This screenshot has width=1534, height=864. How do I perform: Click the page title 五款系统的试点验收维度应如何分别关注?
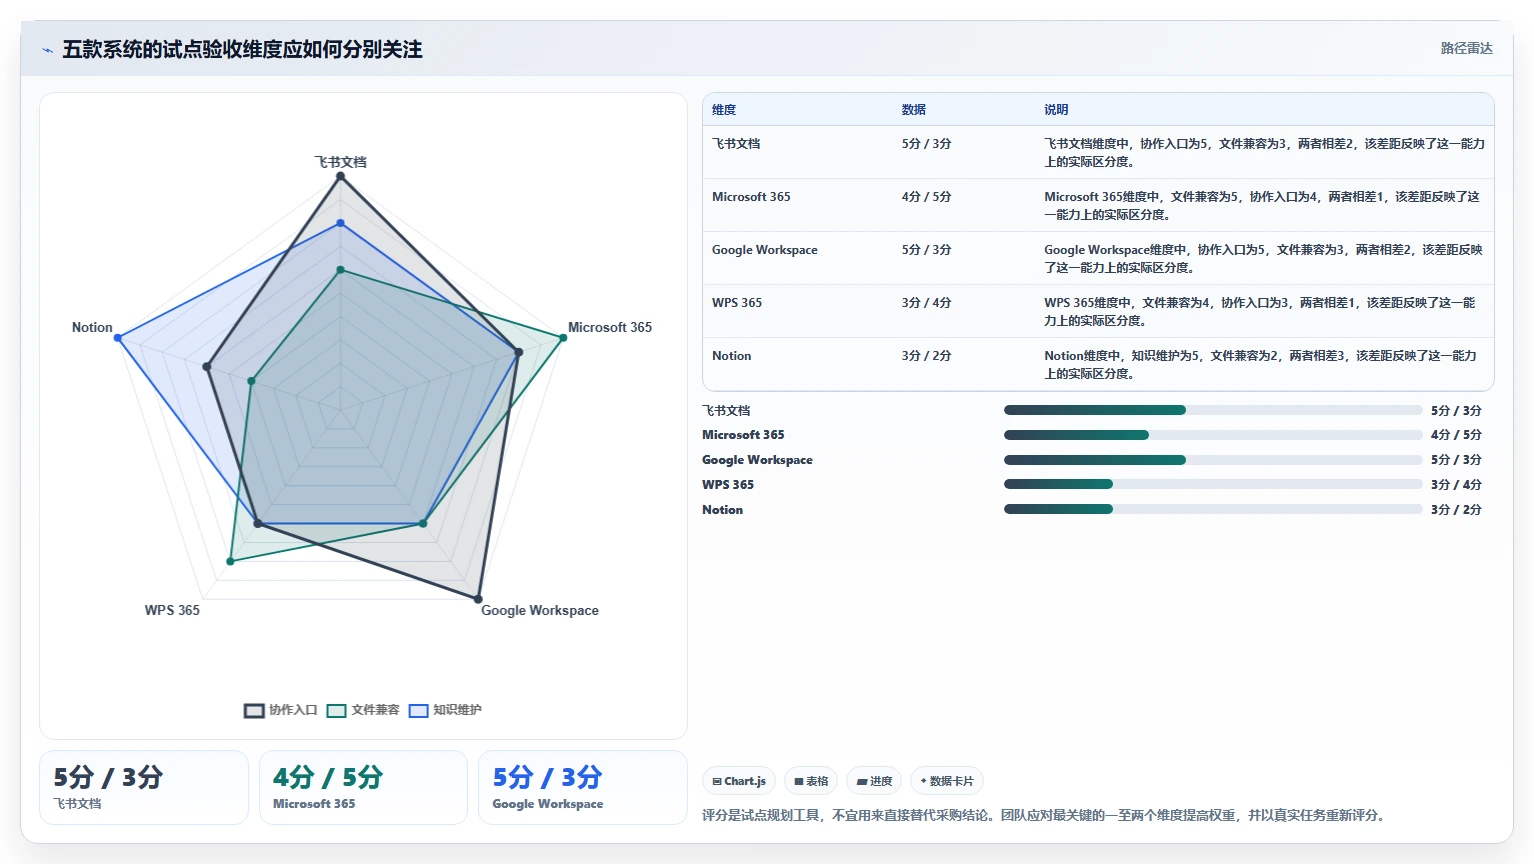coord(242,50)
